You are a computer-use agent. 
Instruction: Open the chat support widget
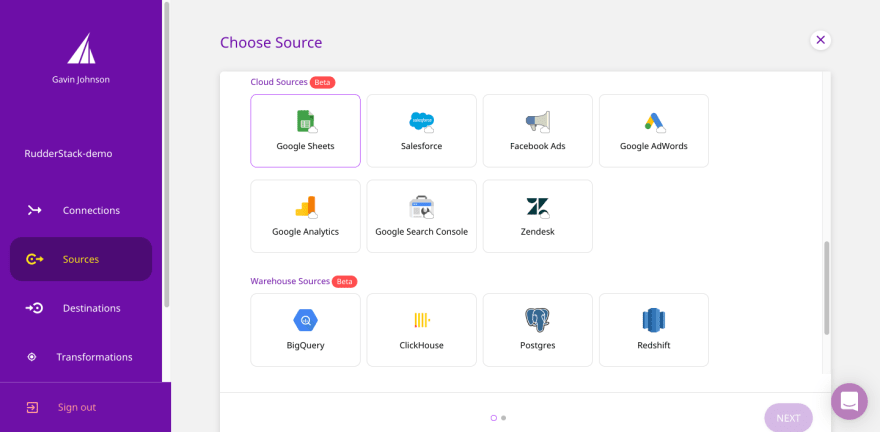click(x=849, y=401)
